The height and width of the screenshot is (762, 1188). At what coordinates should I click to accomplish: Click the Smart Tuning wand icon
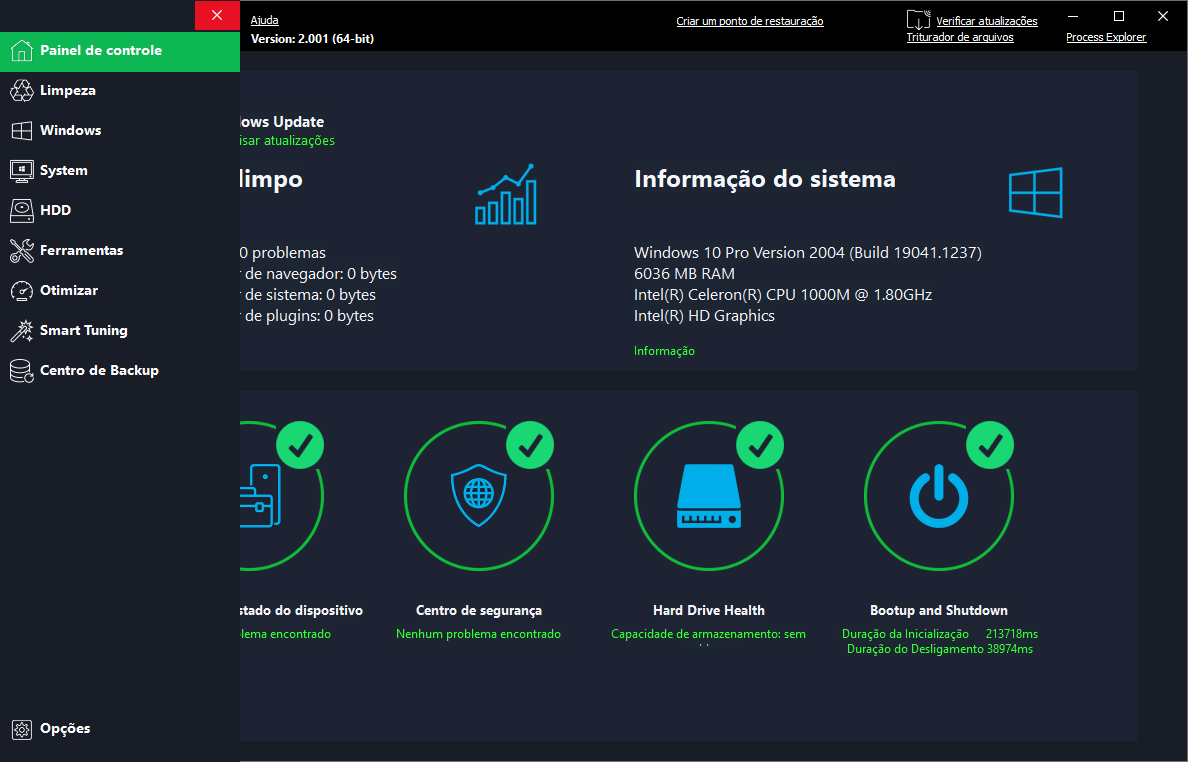[x=21, y=330]
